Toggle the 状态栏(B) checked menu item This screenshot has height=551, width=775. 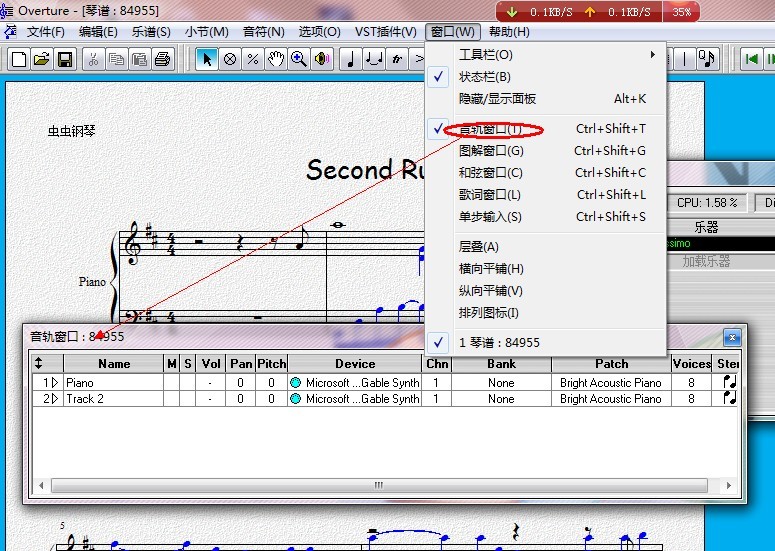485,77
